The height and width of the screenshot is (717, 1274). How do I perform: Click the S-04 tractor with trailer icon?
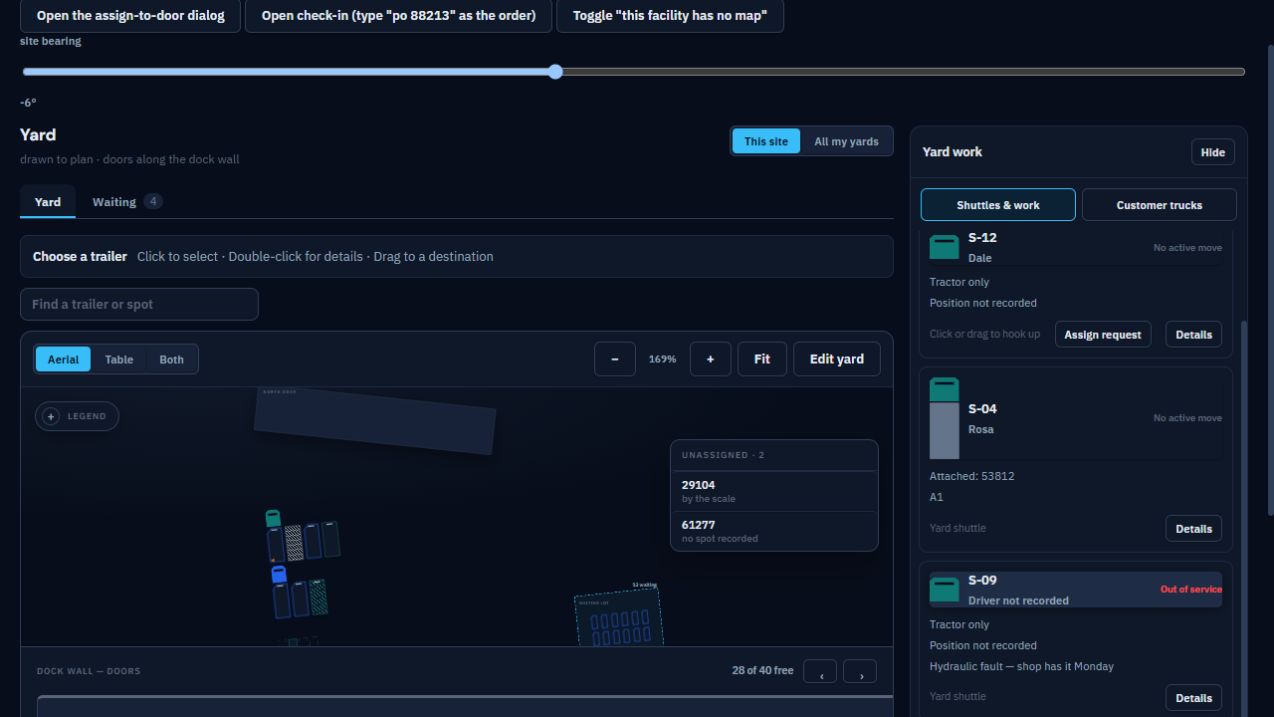[x=944, y=418]
